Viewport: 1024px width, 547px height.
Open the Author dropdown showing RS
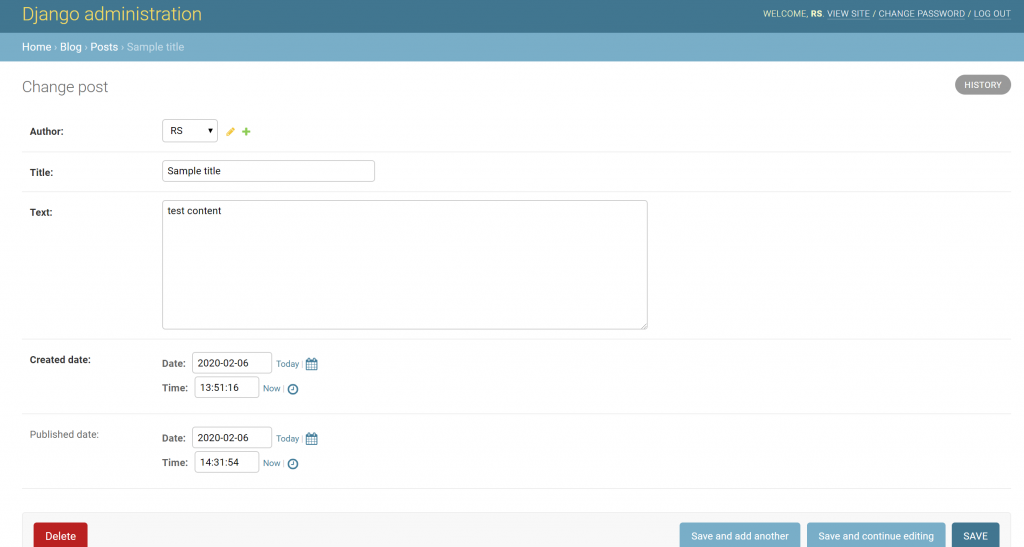[190, 131]
